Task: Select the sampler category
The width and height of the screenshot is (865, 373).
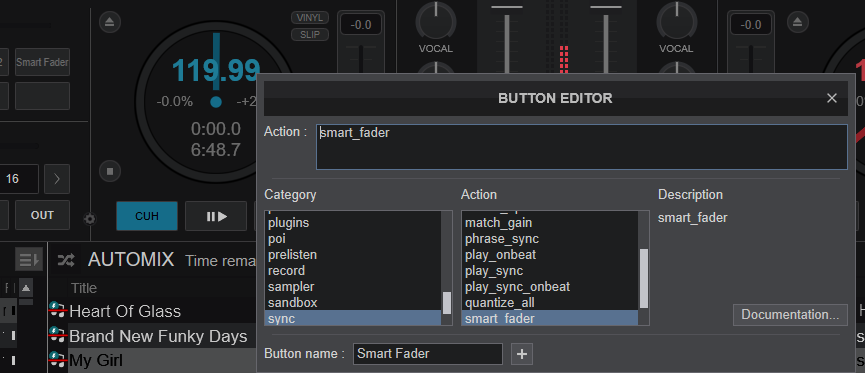Action: (353, 287)
